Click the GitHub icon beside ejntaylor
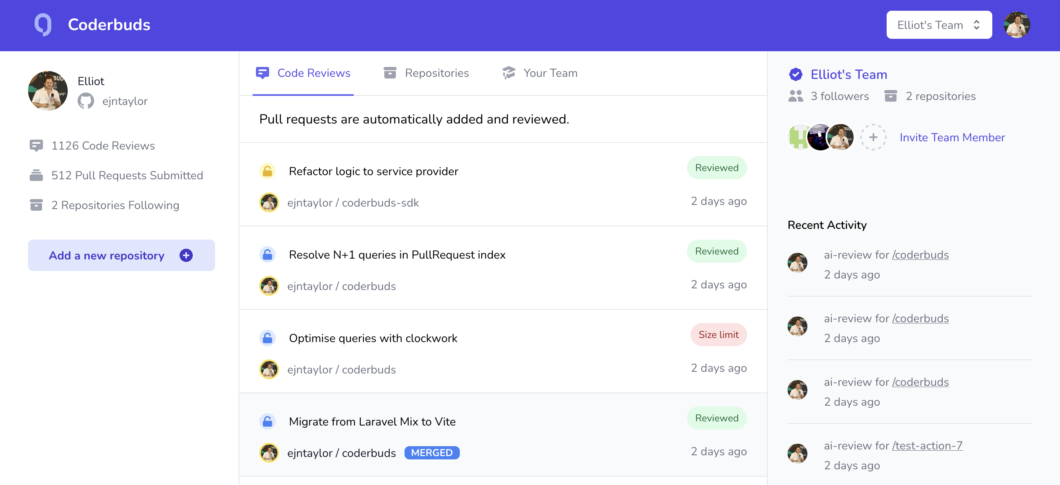 pos(86,101)
